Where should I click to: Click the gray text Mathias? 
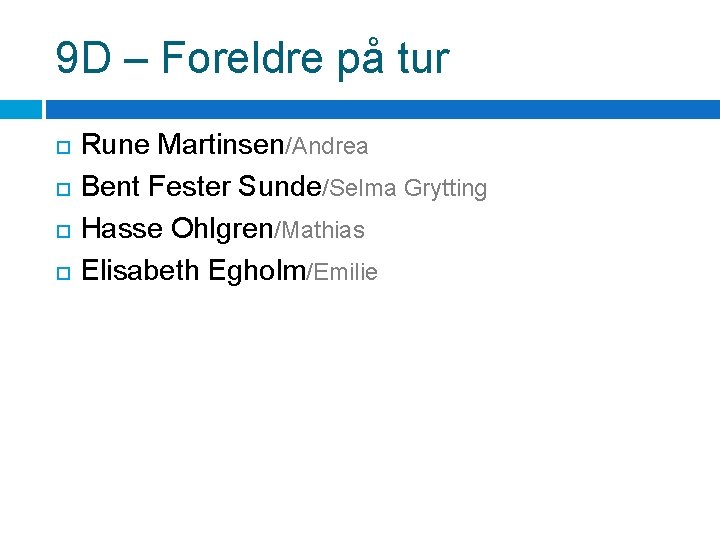pos(323,230)
